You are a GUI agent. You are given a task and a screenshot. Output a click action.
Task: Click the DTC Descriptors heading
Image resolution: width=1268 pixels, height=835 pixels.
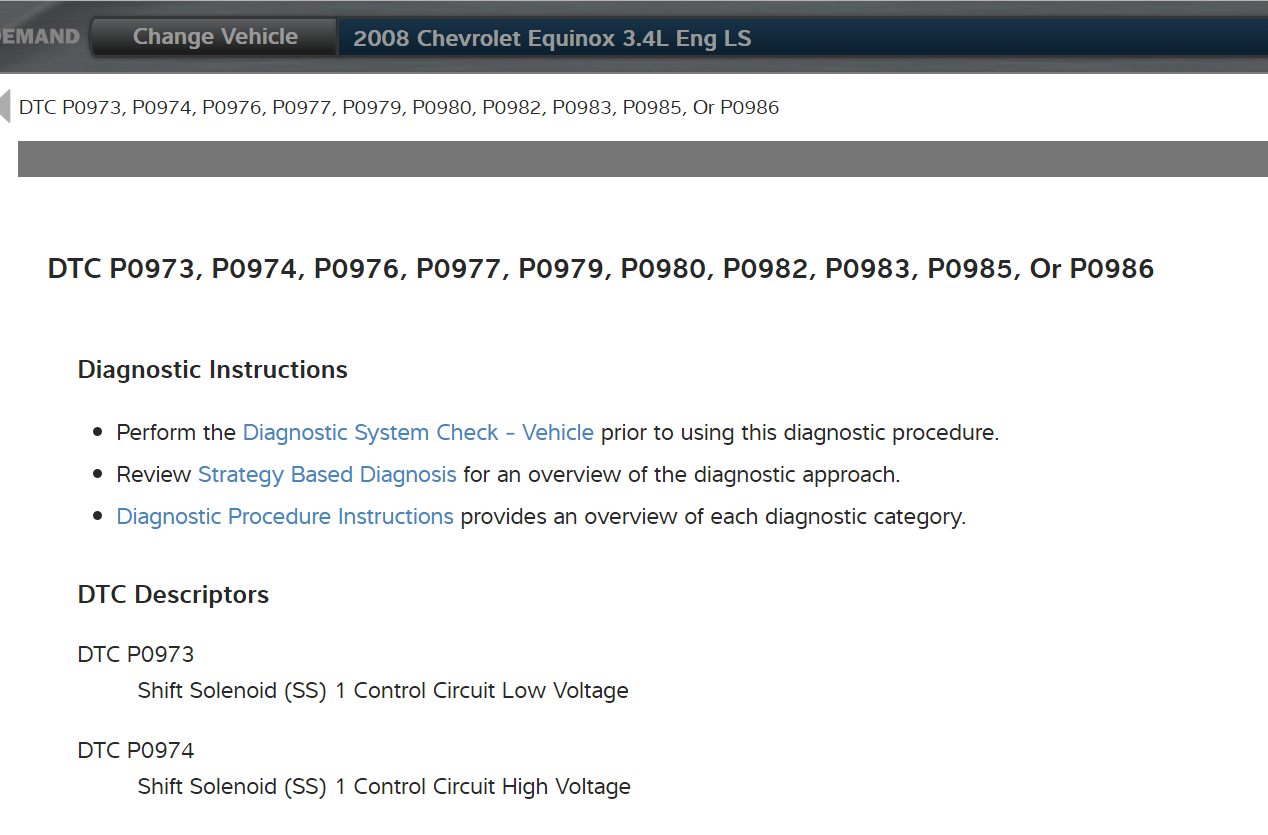[x=173, y=595]
